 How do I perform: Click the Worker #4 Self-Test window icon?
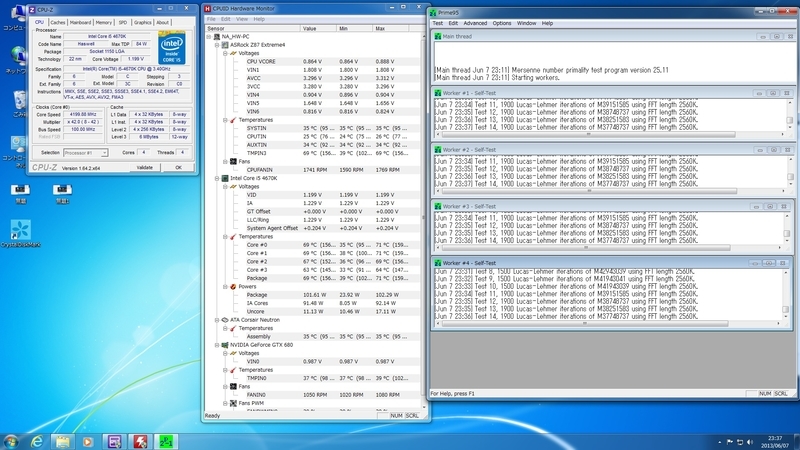pos(437,263)
